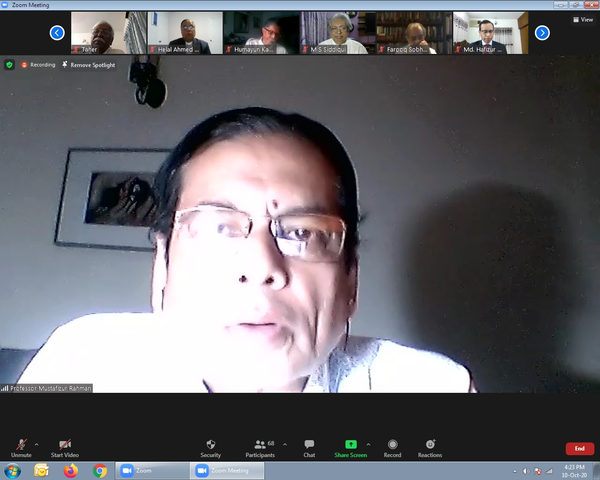Open Firefox from the Windows taskbar
Image resolution: width=600 pixels, height=480 pixels.
click(70, 470)
